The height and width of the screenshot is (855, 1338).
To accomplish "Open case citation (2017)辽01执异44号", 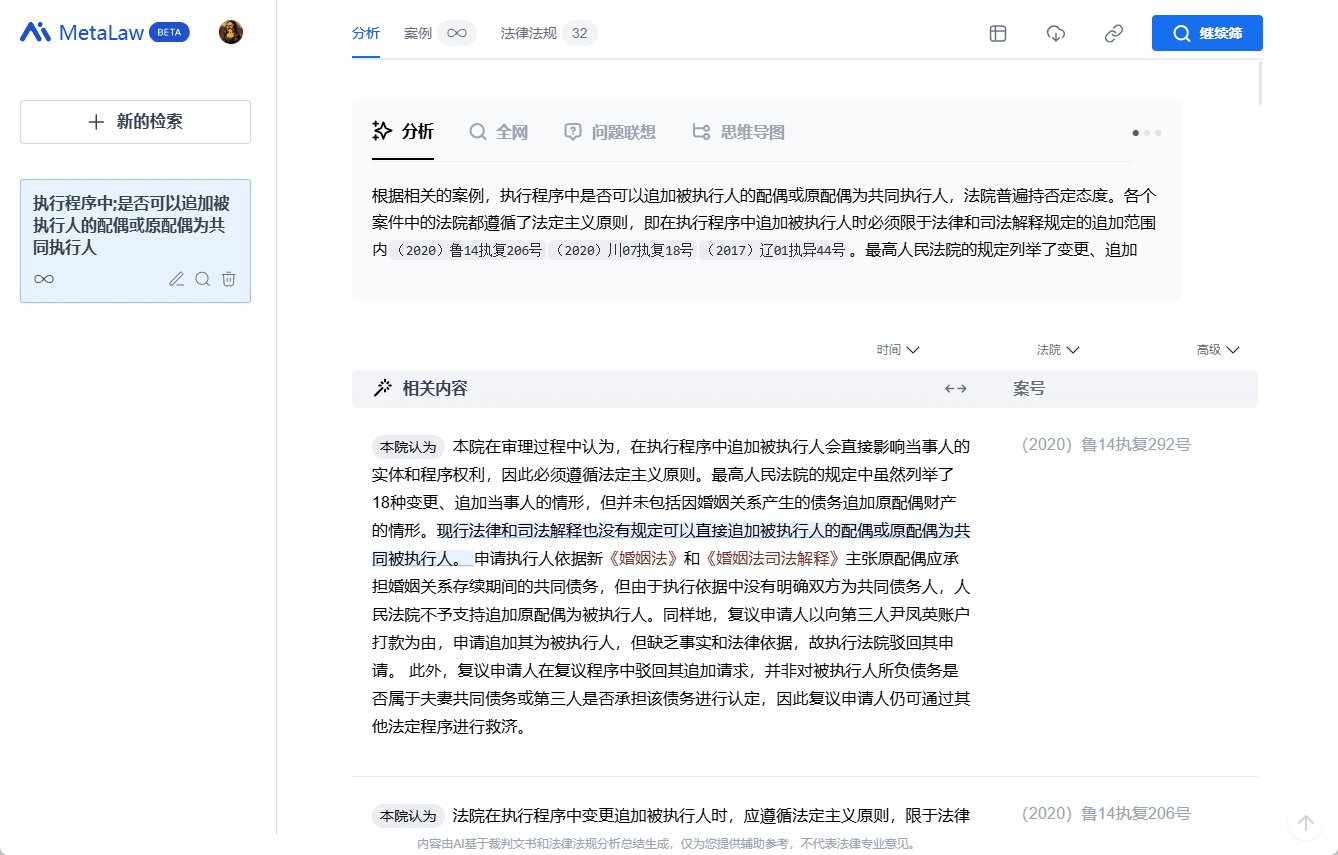I will tap(772, 251).
